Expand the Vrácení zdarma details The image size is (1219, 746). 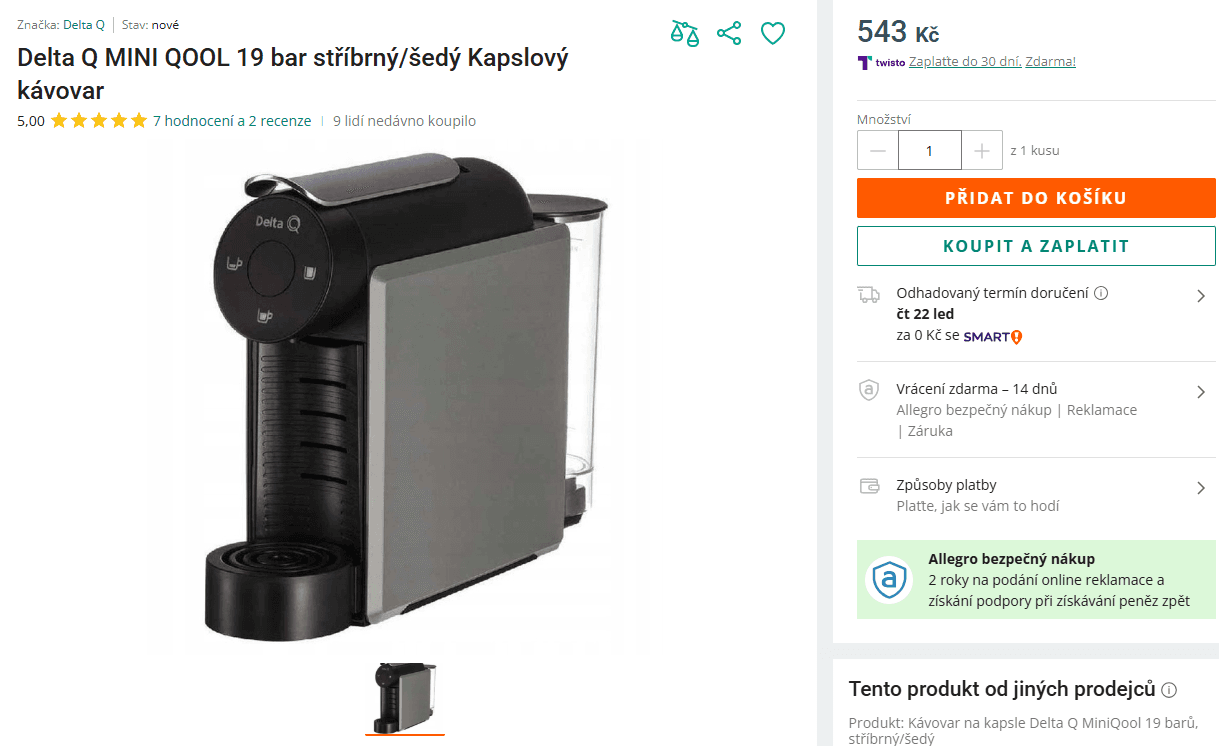[x=1201, y=390]
